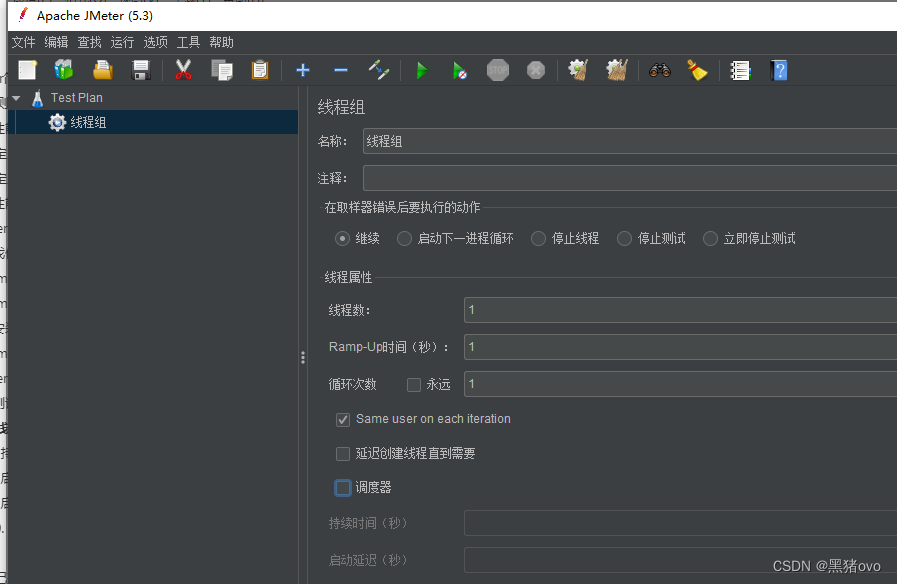Open the 查找 menu
Screen dimensions: 897x584
click(x=89, y=42)
